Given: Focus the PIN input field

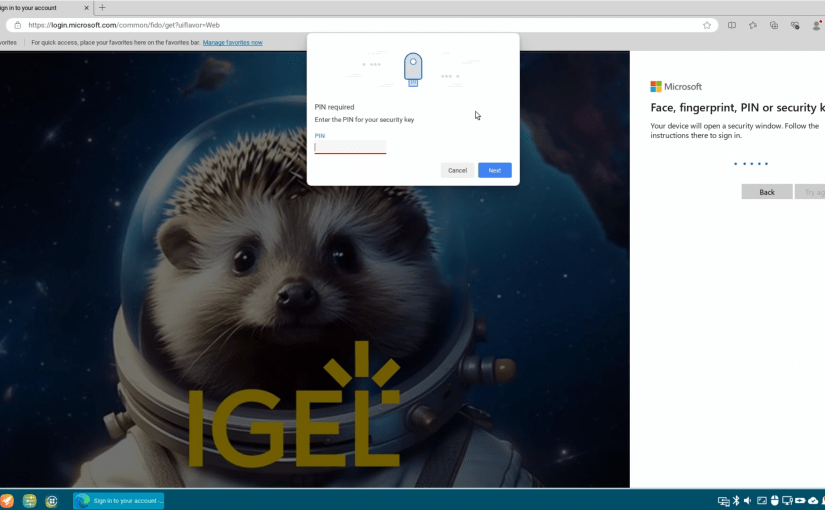Looking at the screenshot, I should point(350,147).
